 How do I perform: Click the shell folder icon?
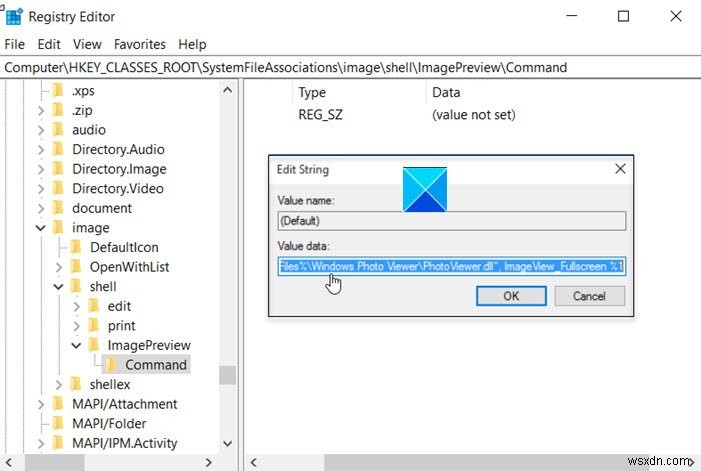tap(76, 286)
